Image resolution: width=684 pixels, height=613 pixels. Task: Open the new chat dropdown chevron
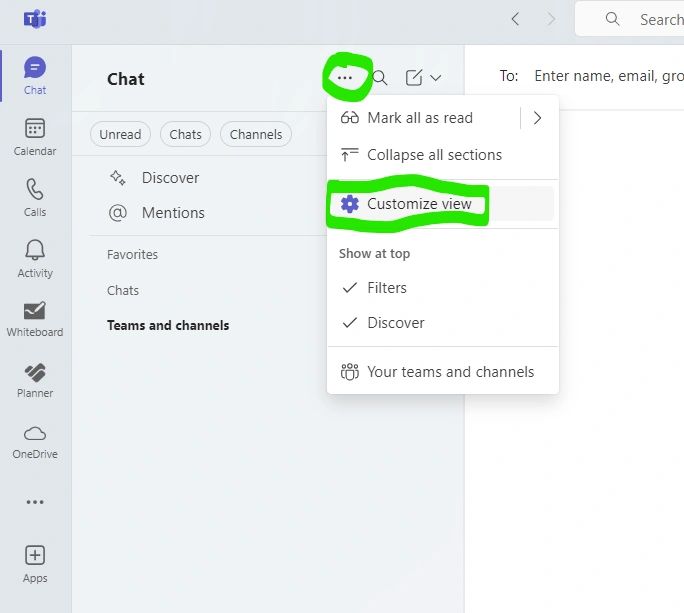(x=436, y=78)
